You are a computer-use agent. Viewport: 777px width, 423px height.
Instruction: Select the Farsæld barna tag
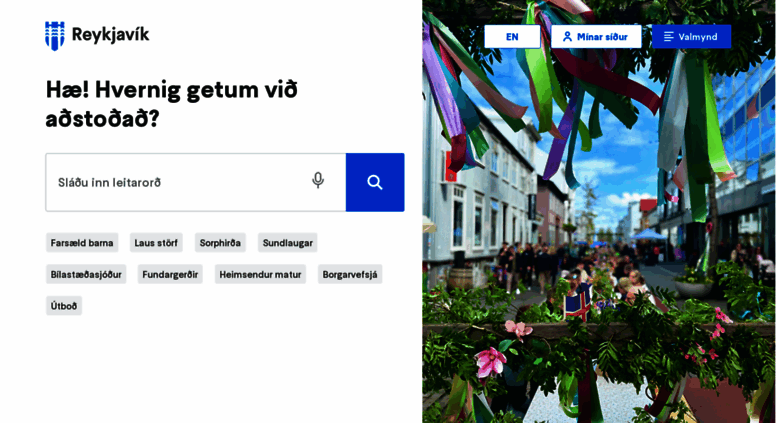pyautogui.click(x=82, y=243)
